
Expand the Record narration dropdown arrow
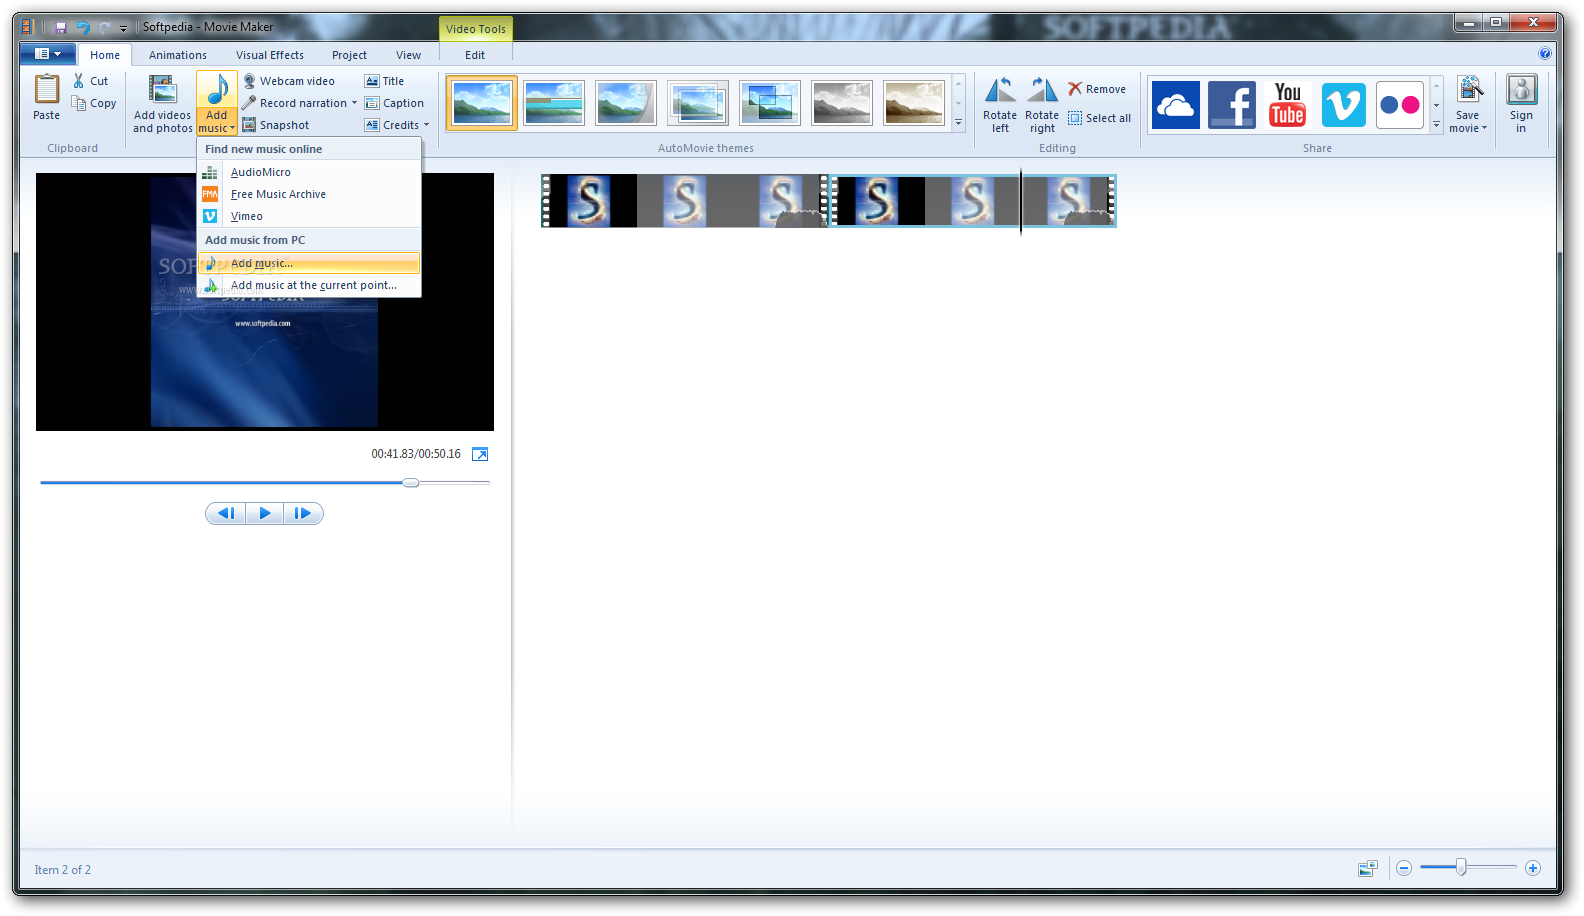tap(354, 103)
